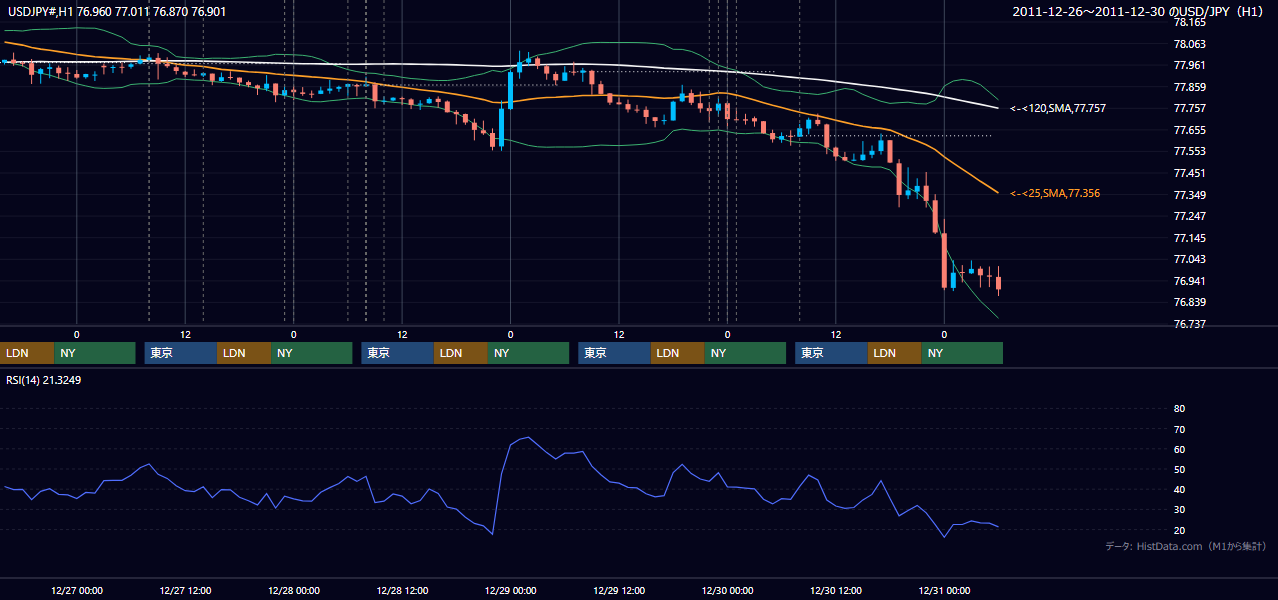Select the 12/29 00:00 time label
This screenshot has width=1278, height=600.
pyautogui.click(x=510, y=591)
